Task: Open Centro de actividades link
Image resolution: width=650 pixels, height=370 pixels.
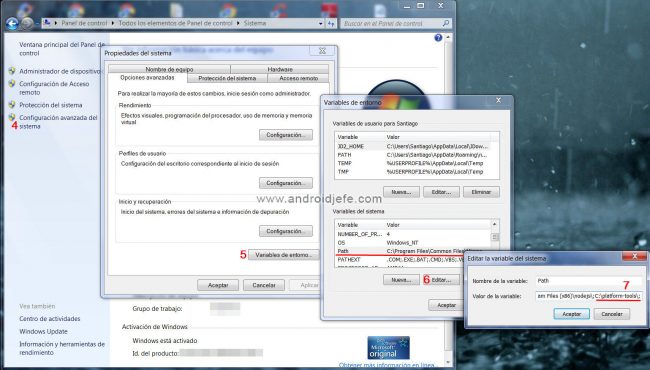Action: [x=50, y=319]
